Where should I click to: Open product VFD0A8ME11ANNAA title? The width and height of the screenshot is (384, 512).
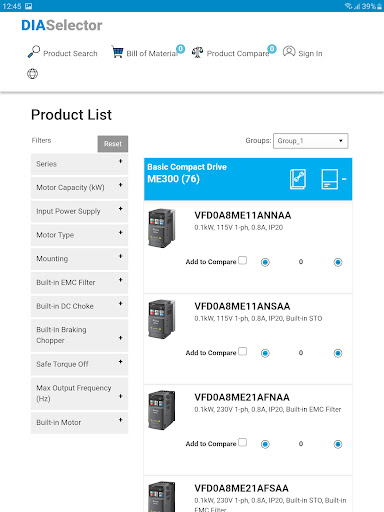[243, 215]
